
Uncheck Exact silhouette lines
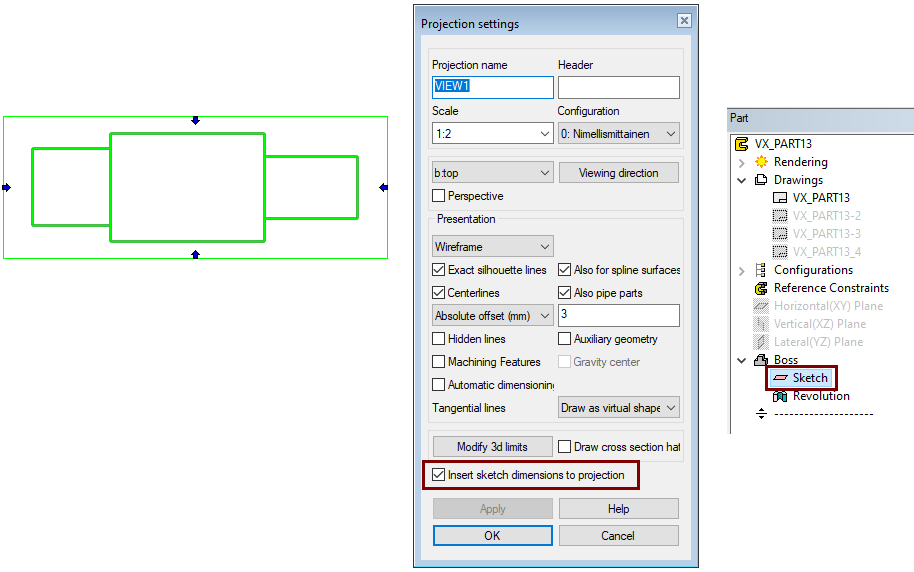coord(438,270)
